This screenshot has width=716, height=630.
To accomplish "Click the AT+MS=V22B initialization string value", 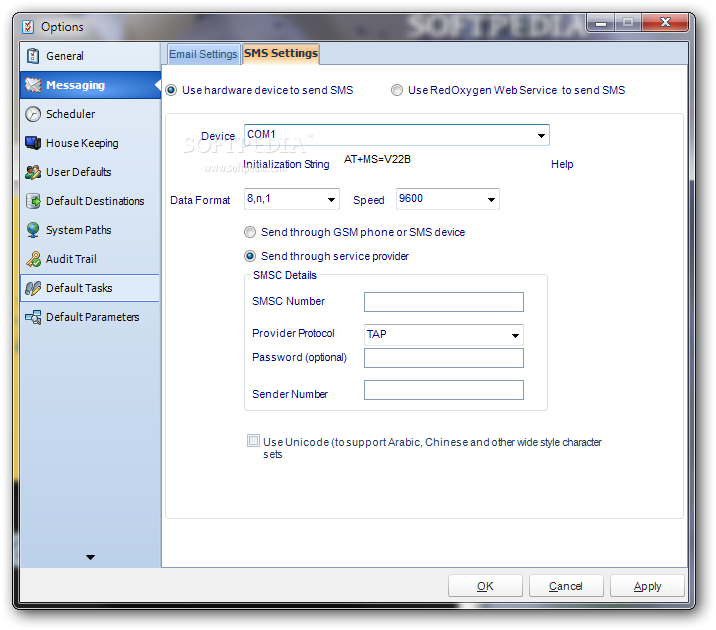I will pyautogui.click(x=377, y=159).
